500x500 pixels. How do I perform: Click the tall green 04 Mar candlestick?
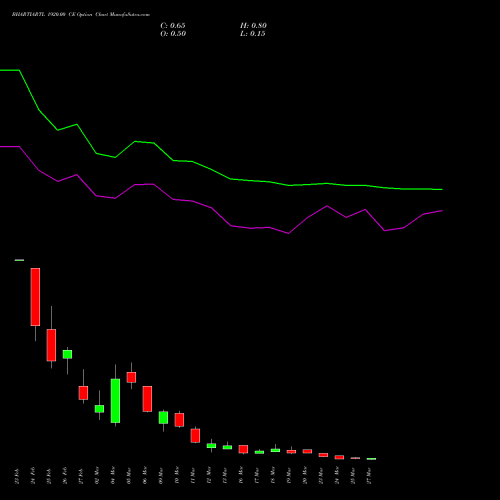(115, 401)
